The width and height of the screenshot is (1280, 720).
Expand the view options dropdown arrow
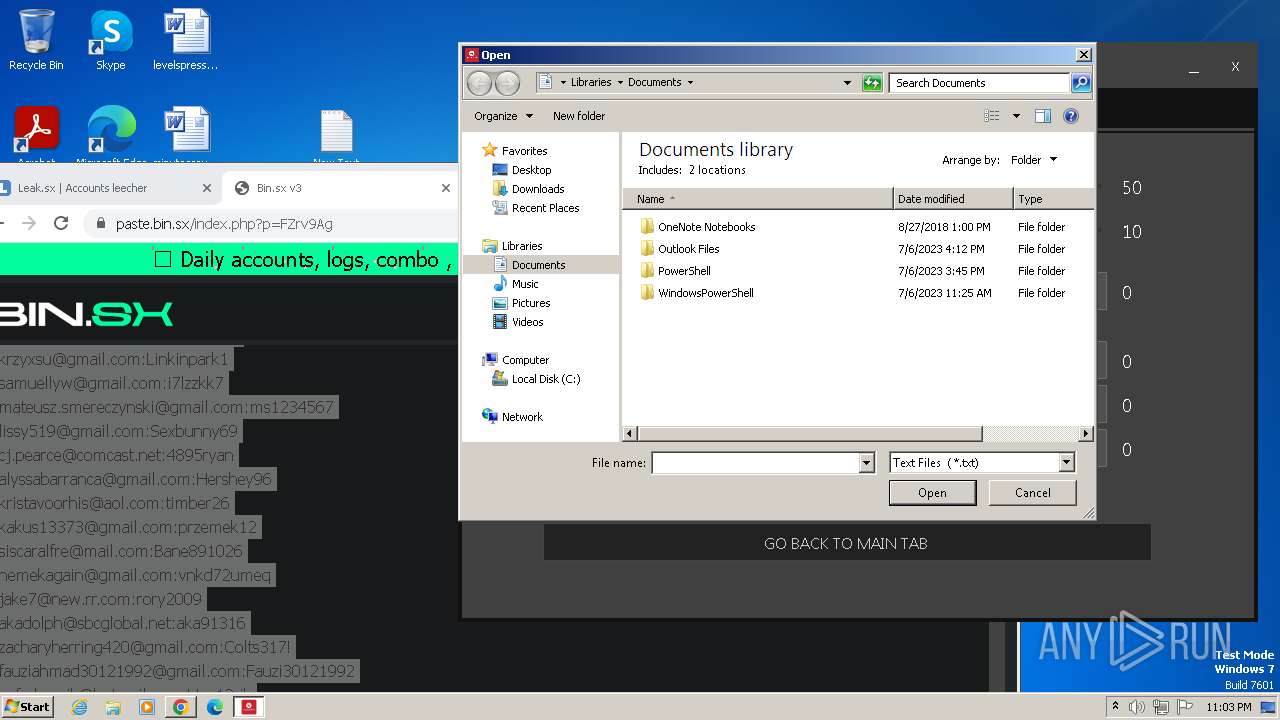click(1016, 116)
